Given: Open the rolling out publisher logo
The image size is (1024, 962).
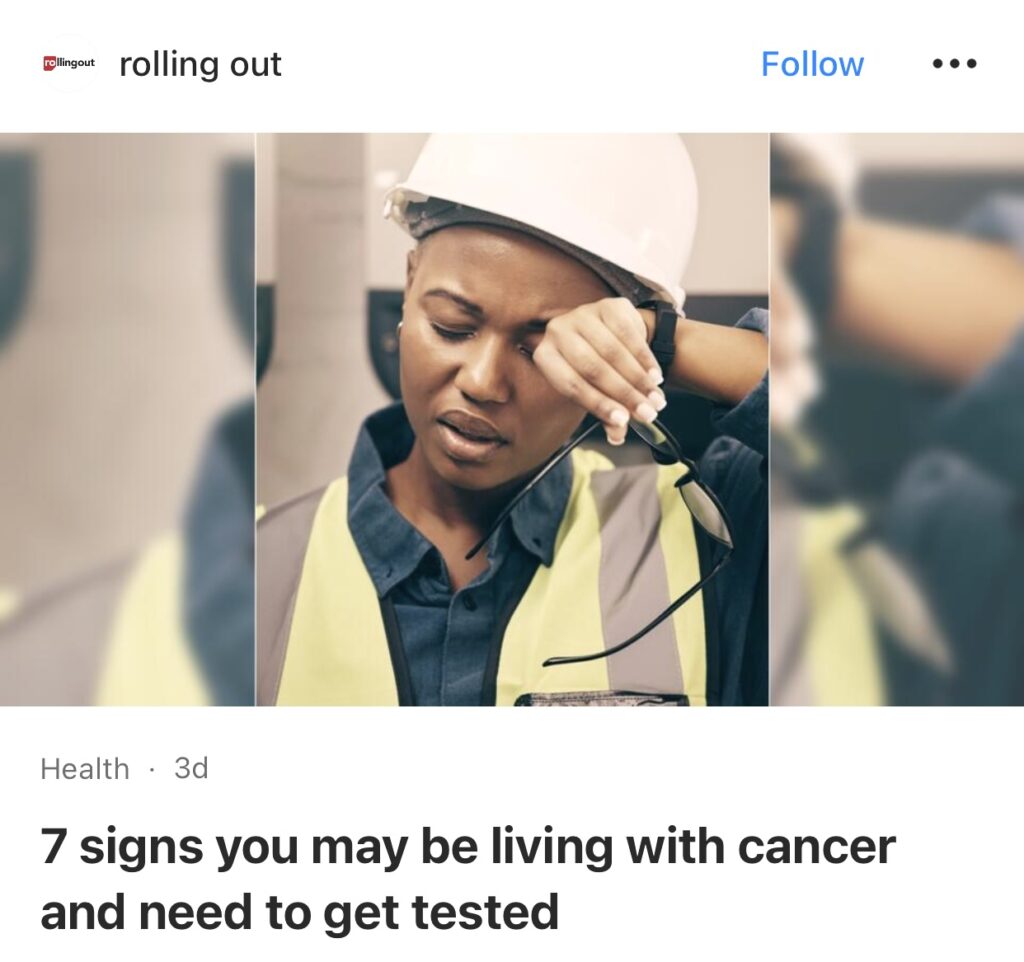Looking at the screenshot, I should pos(69,63).
